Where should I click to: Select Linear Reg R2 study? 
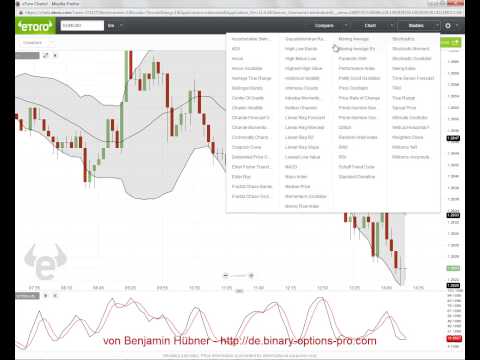pyautogui.click(x=299, y=137)
